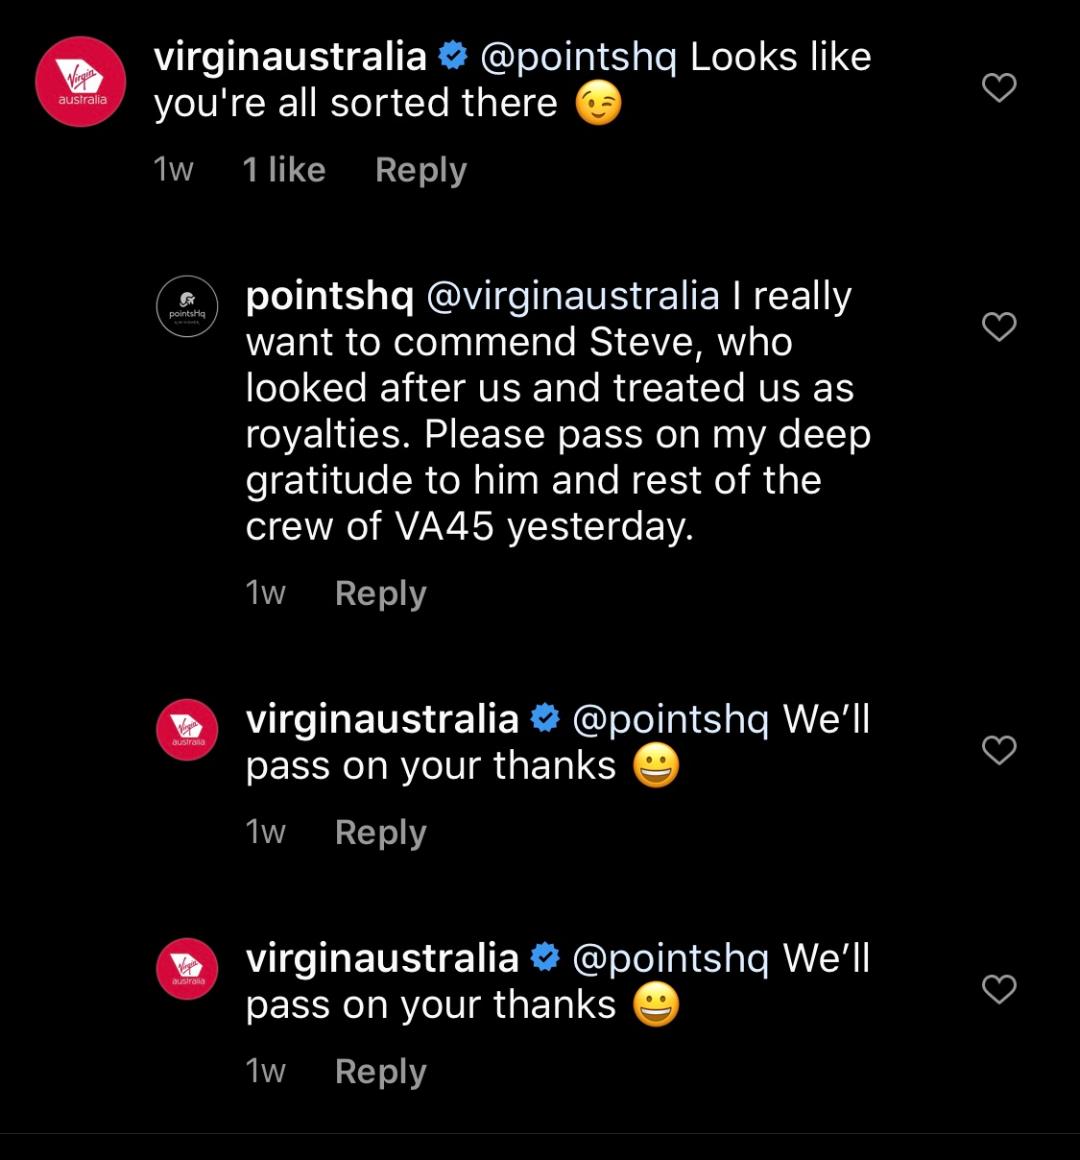View who liked via "1 like"
This screenshot has height=1160, width=1080.
[284, 170]
